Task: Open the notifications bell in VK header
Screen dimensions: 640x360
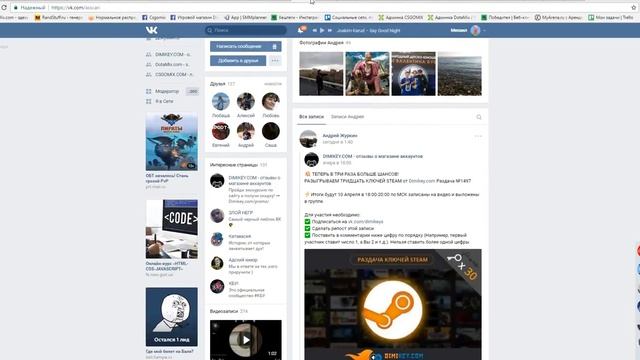Action: [x=301, y=30]
